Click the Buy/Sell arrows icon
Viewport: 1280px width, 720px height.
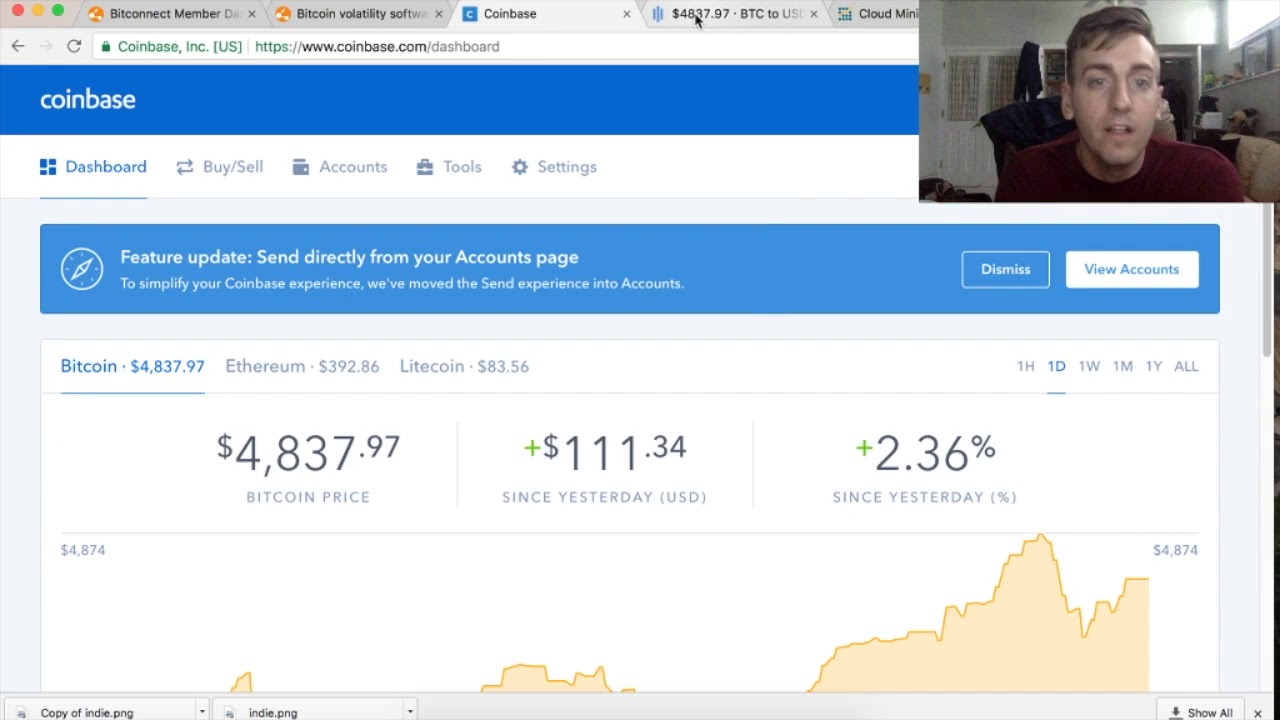[x=184, y=167]
